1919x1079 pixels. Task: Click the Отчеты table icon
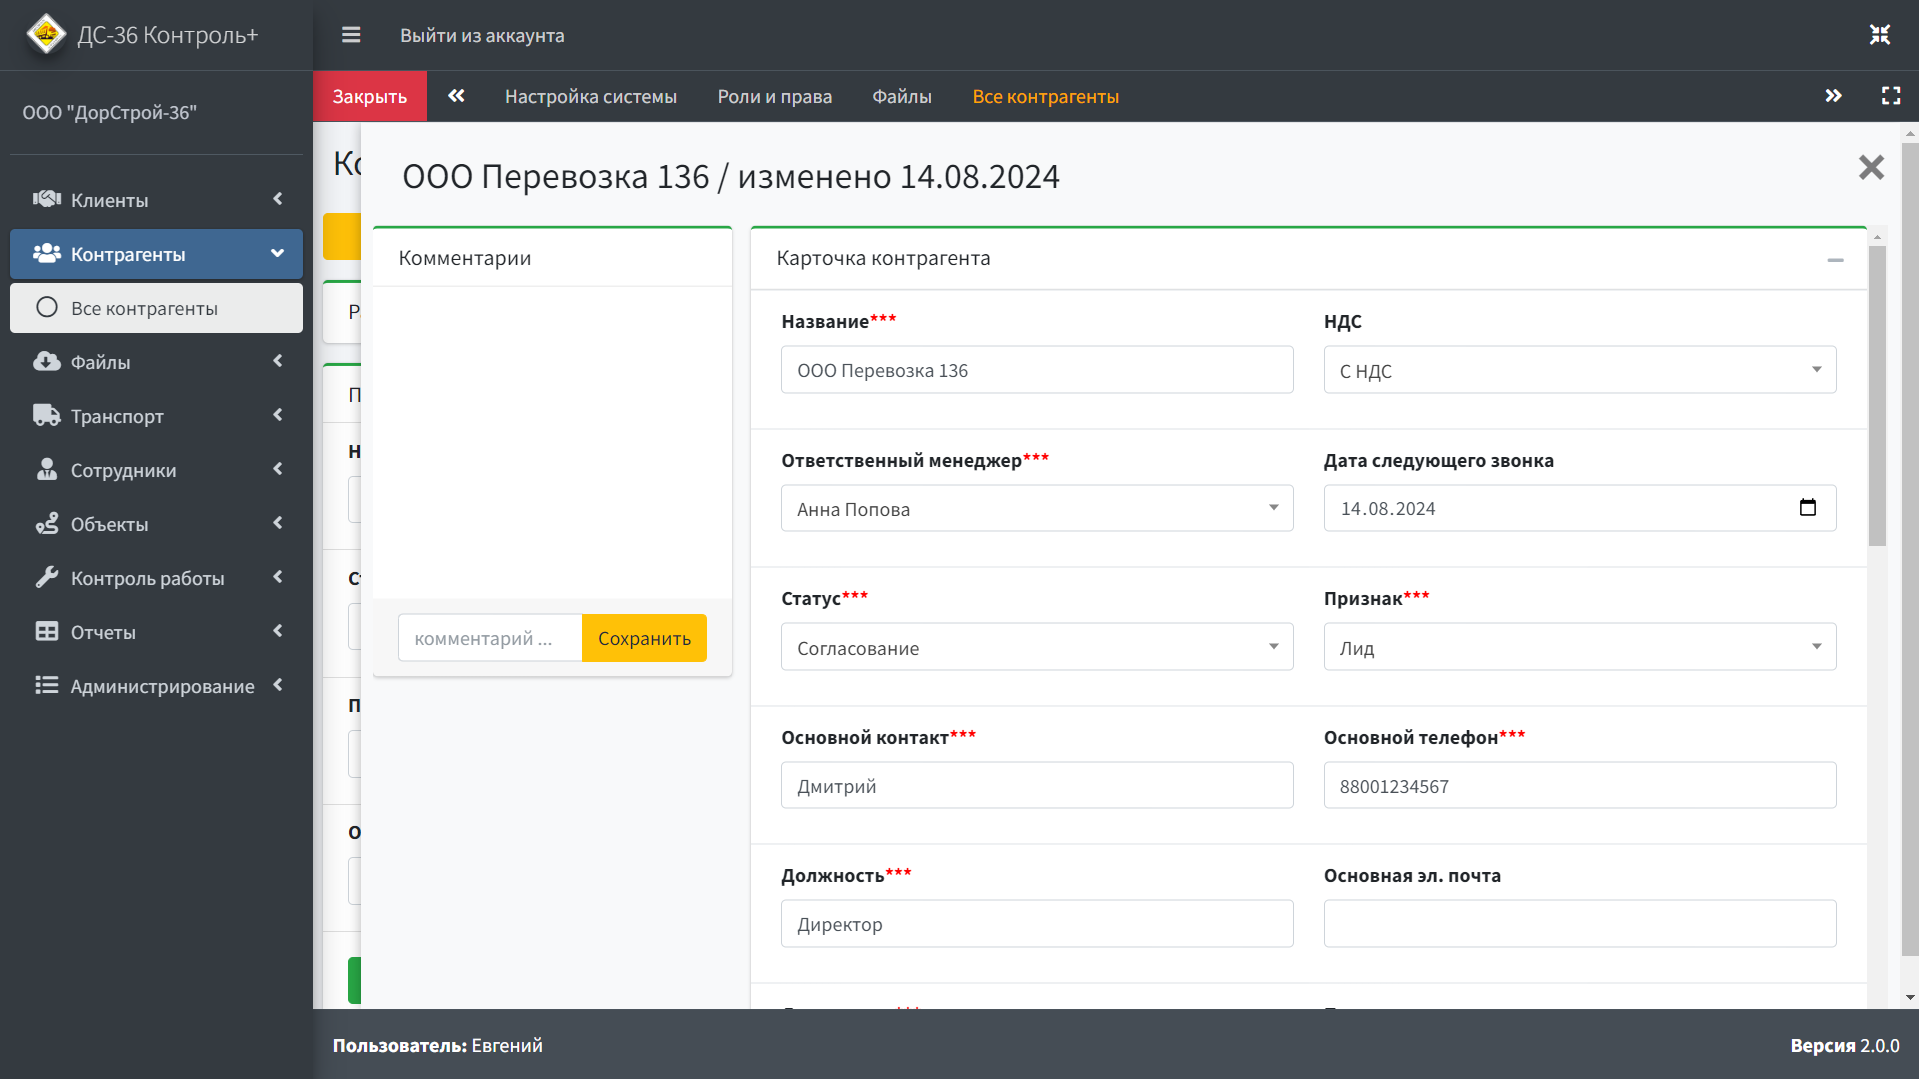47,631
